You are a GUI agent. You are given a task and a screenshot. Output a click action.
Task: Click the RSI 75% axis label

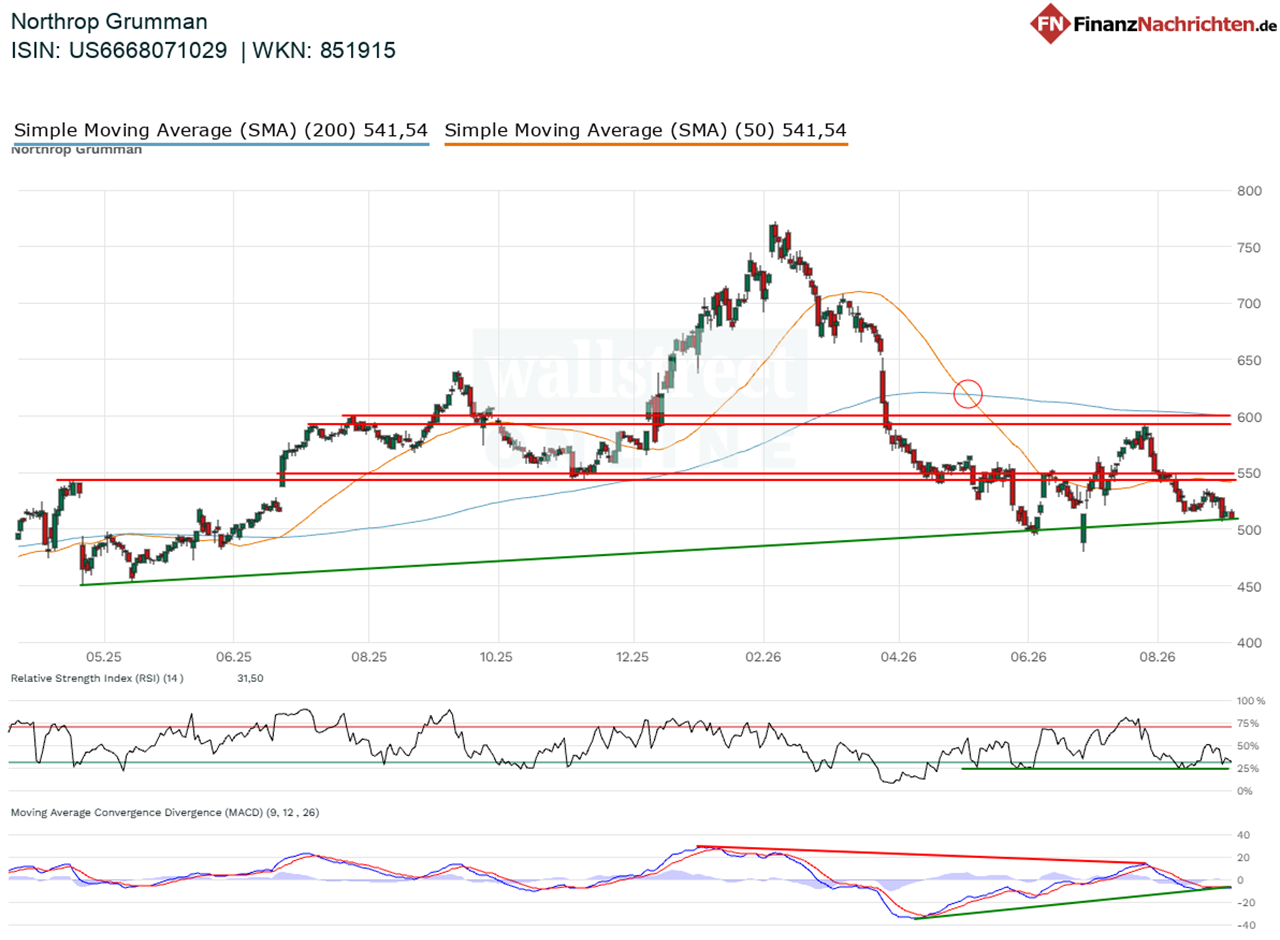click(1249, 724)
